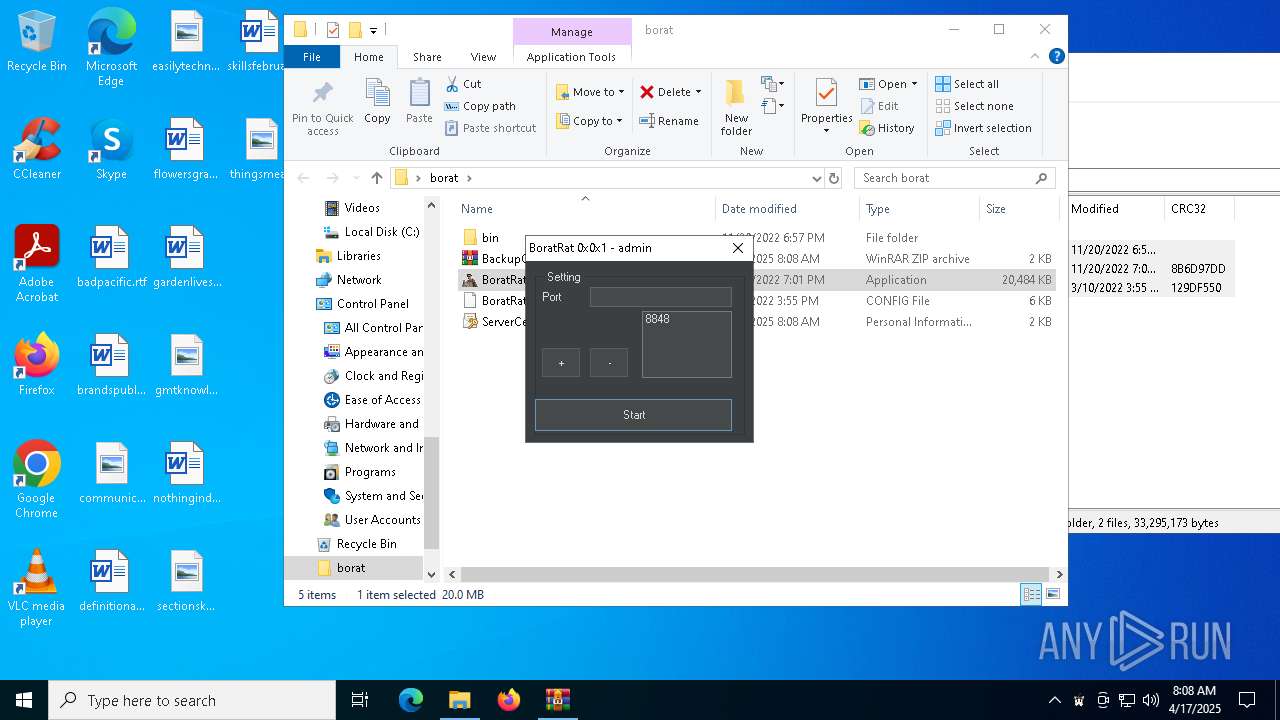Open the CCleaner desktop shortcut

click(x=37, y=150)
